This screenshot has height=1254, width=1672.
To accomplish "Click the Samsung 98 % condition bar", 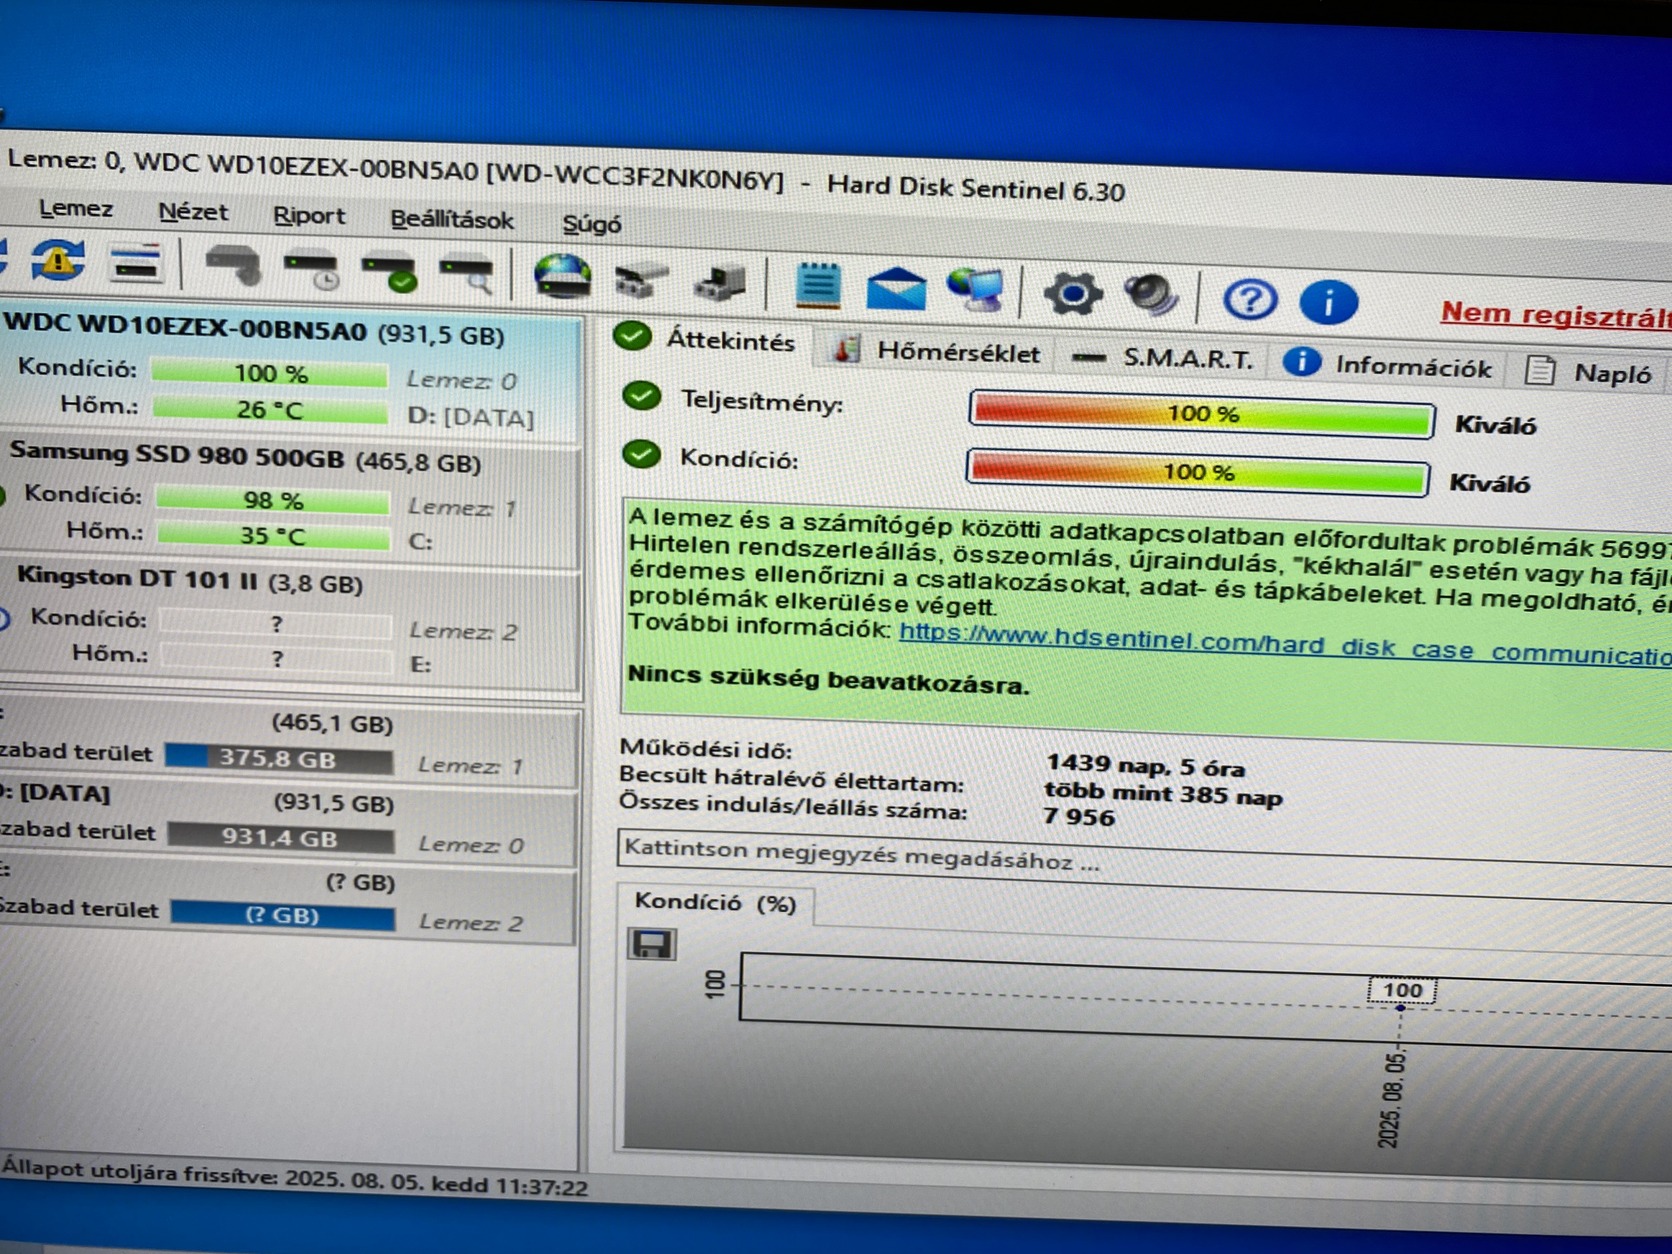I will pos(273,500).
